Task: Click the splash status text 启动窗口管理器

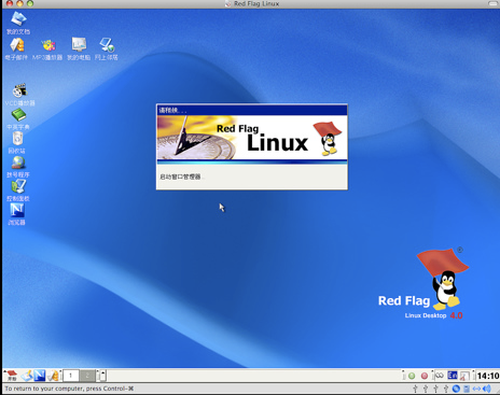Action: click(x=180, y=177)
